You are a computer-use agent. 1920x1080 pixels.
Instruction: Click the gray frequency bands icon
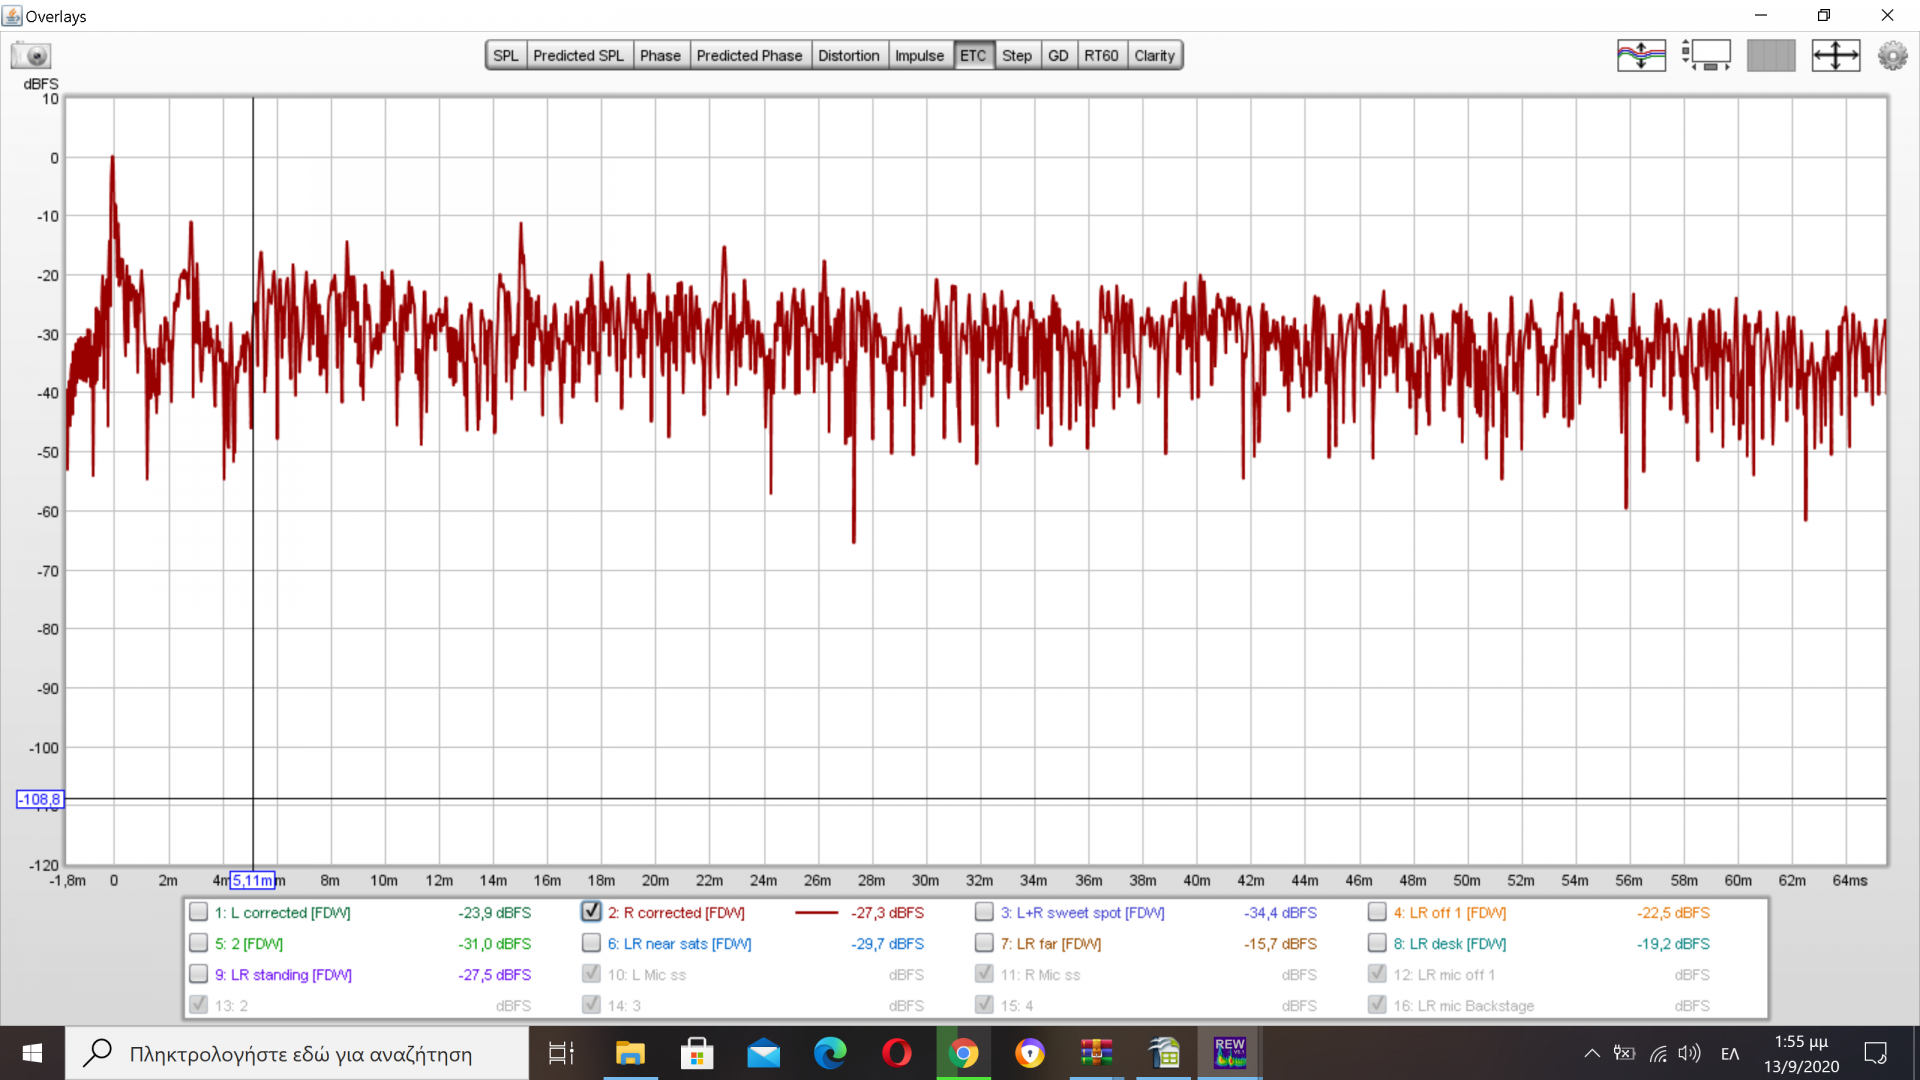[x=1771, y=55]
